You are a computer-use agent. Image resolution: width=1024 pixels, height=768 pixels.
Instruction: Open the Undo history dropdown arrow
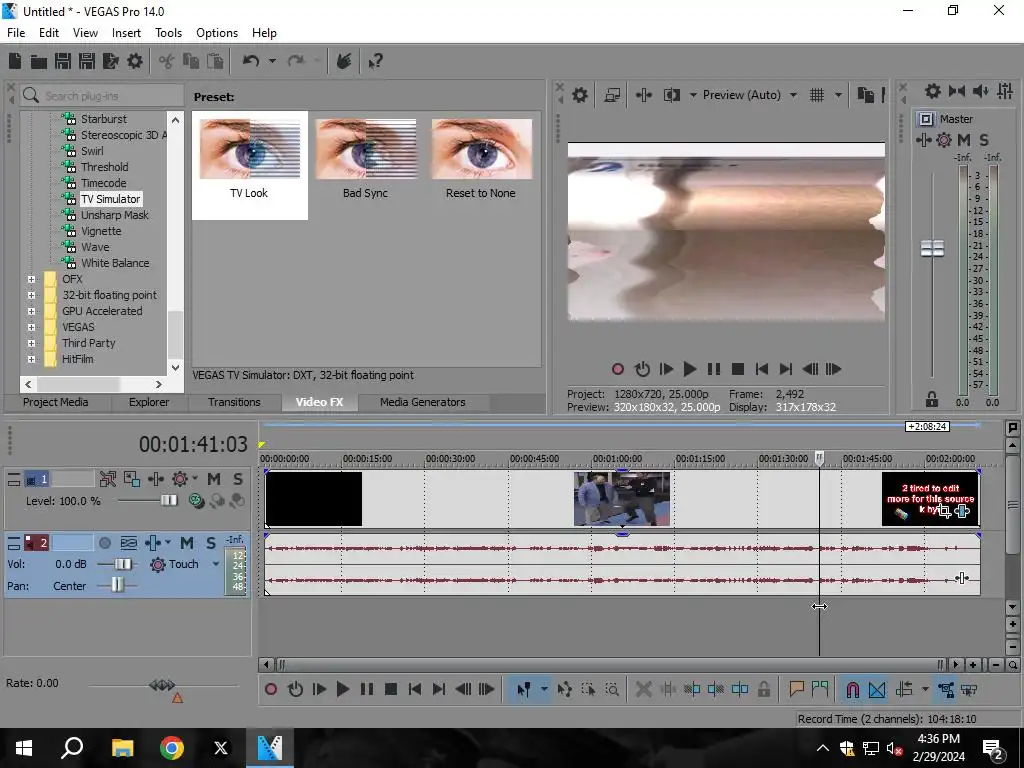point(272,61)
